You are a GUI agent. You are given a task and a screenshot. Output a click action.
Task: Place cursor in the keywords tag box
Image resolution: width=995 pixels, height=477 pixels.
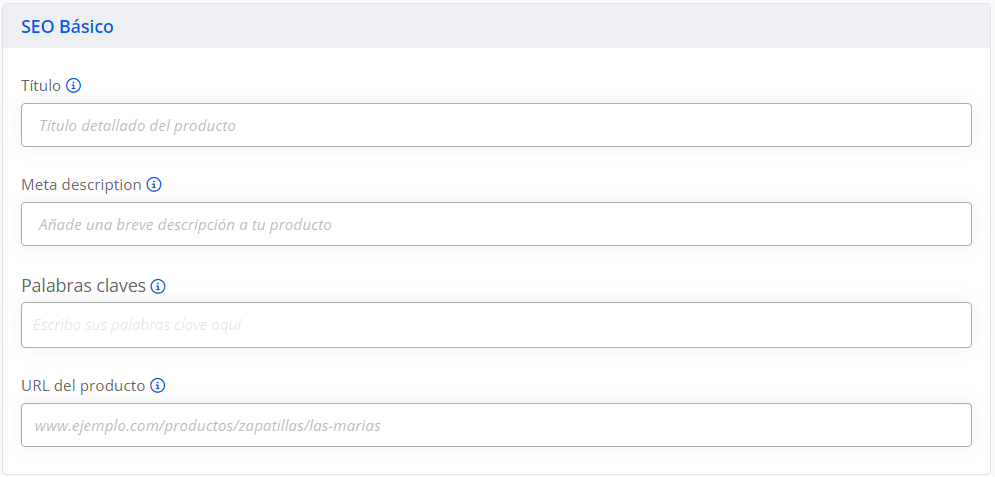496,325
